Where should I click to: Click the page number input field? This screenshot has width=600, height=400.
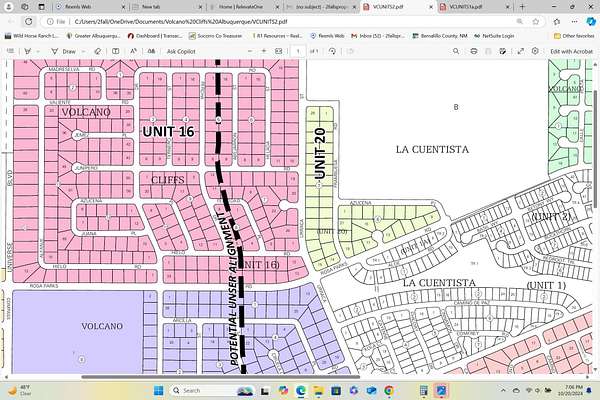[298, 50]
